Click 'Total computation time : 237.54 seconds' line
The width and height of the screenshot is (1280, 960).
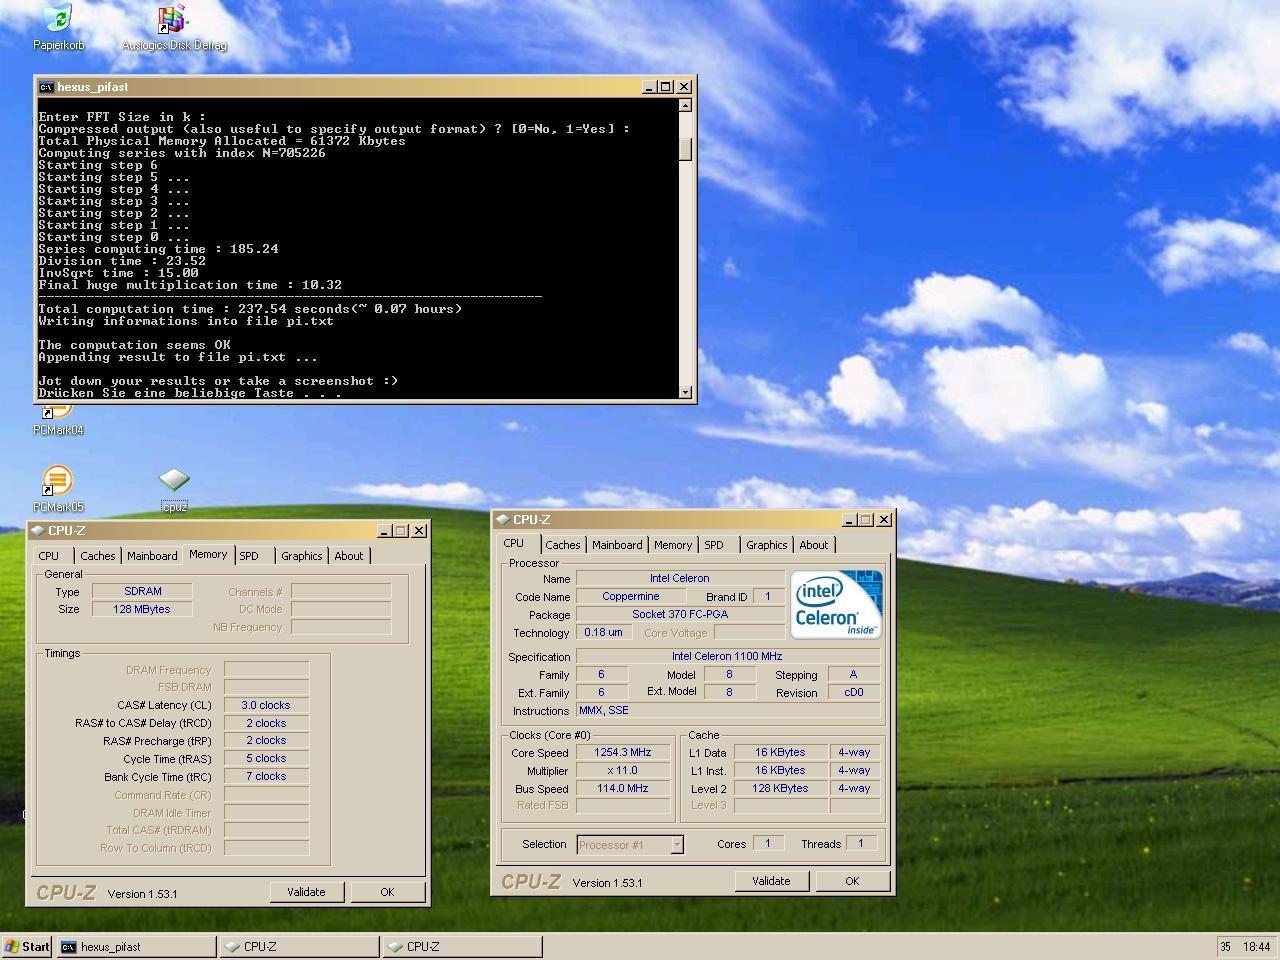(250, 309)
